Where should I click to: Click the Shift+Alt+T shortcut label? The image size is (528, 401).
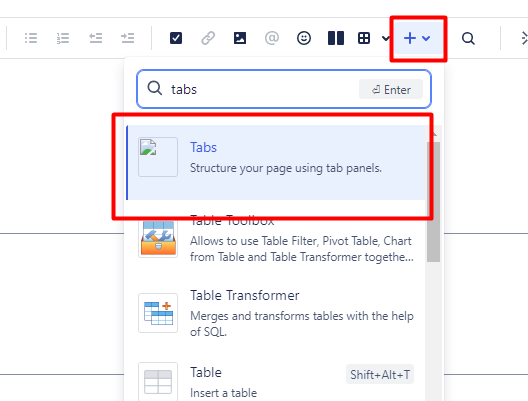coord(380,374)
